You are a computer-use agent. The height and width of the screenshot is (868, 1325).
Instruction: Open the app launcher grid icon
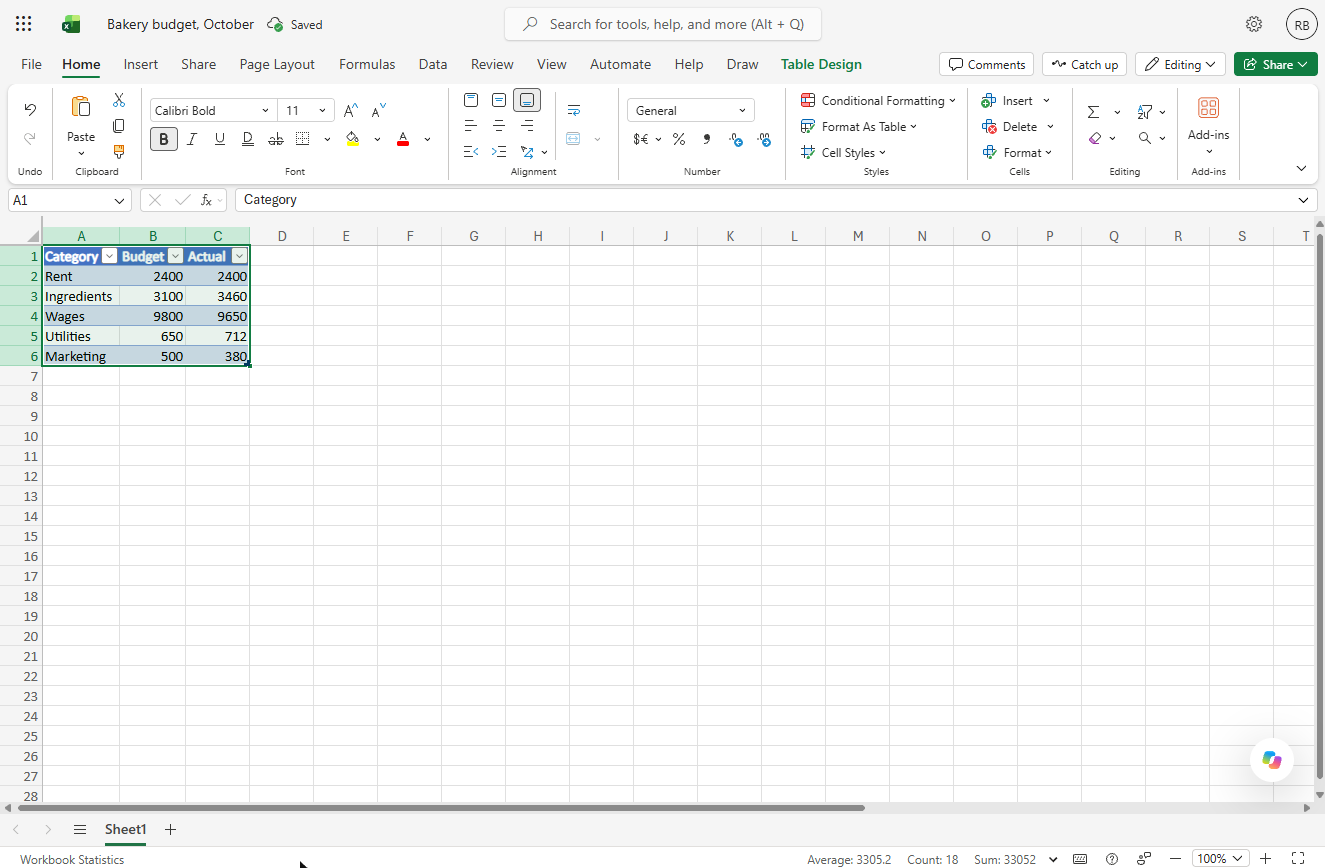[24, 24]
